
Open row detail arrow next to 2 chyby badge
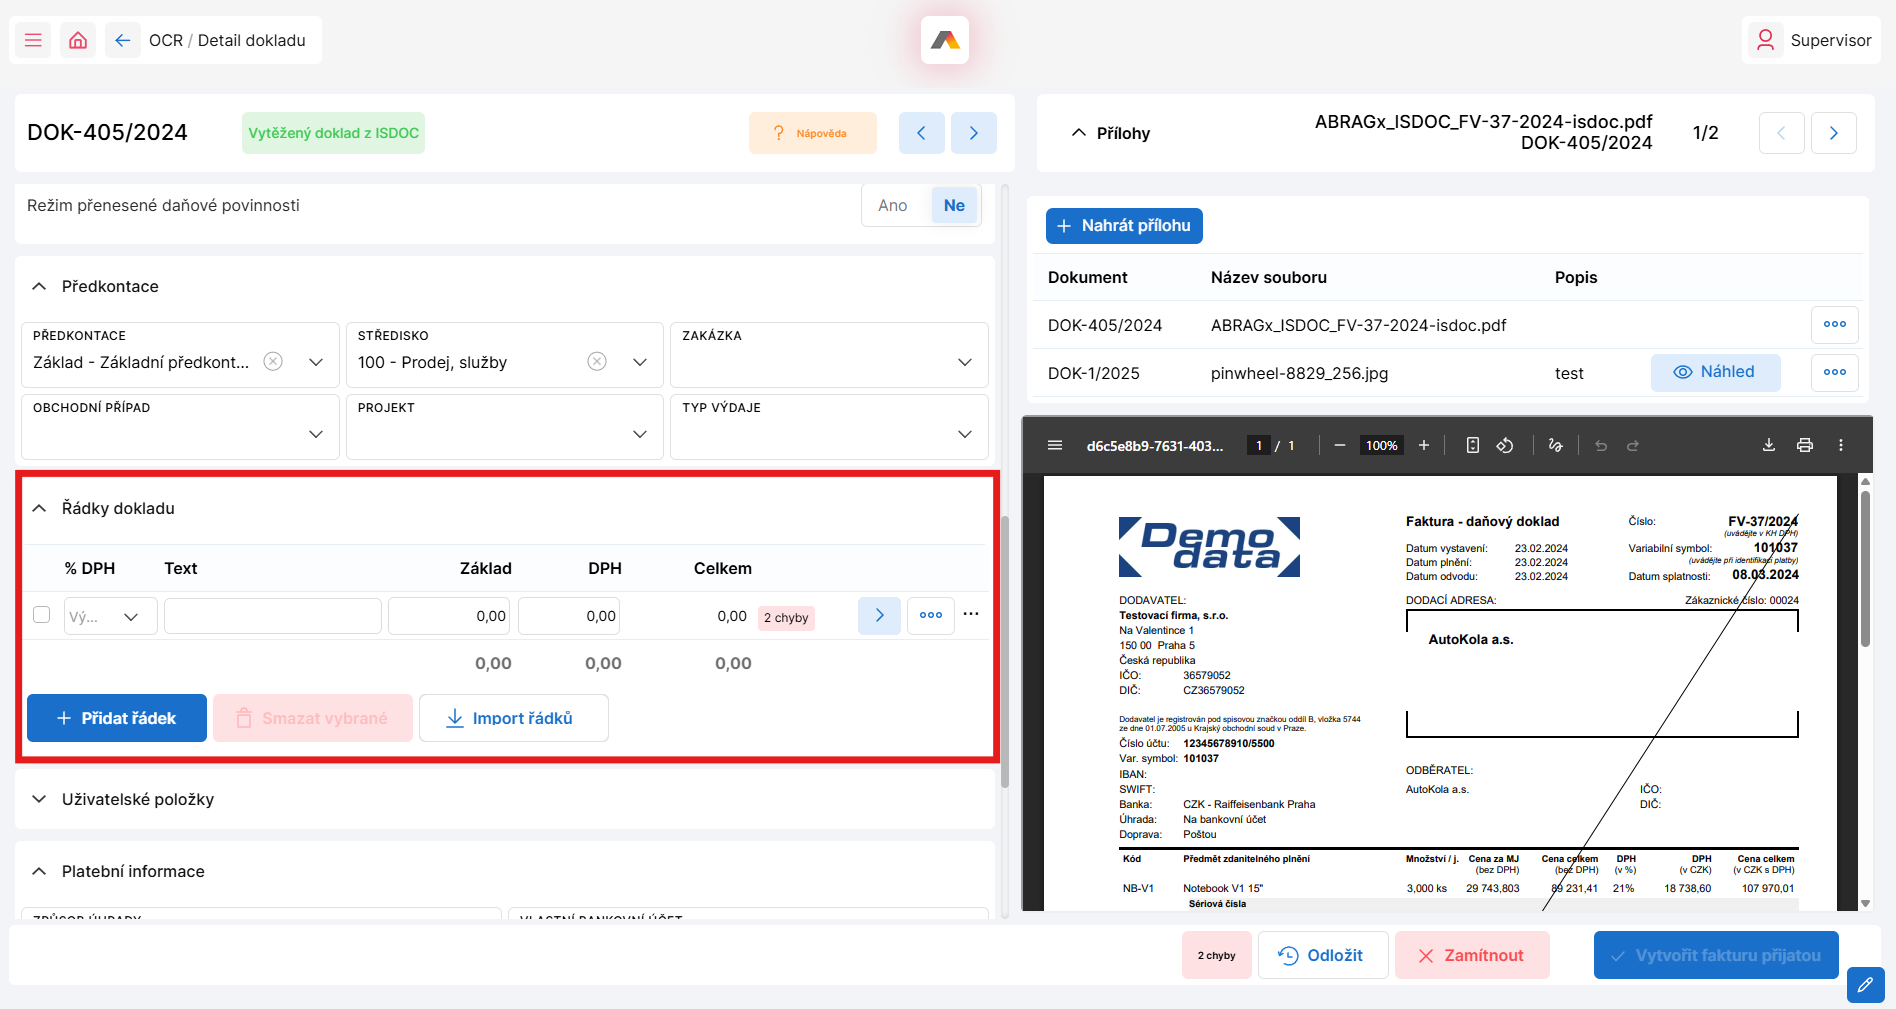click(x=880, y=616)
